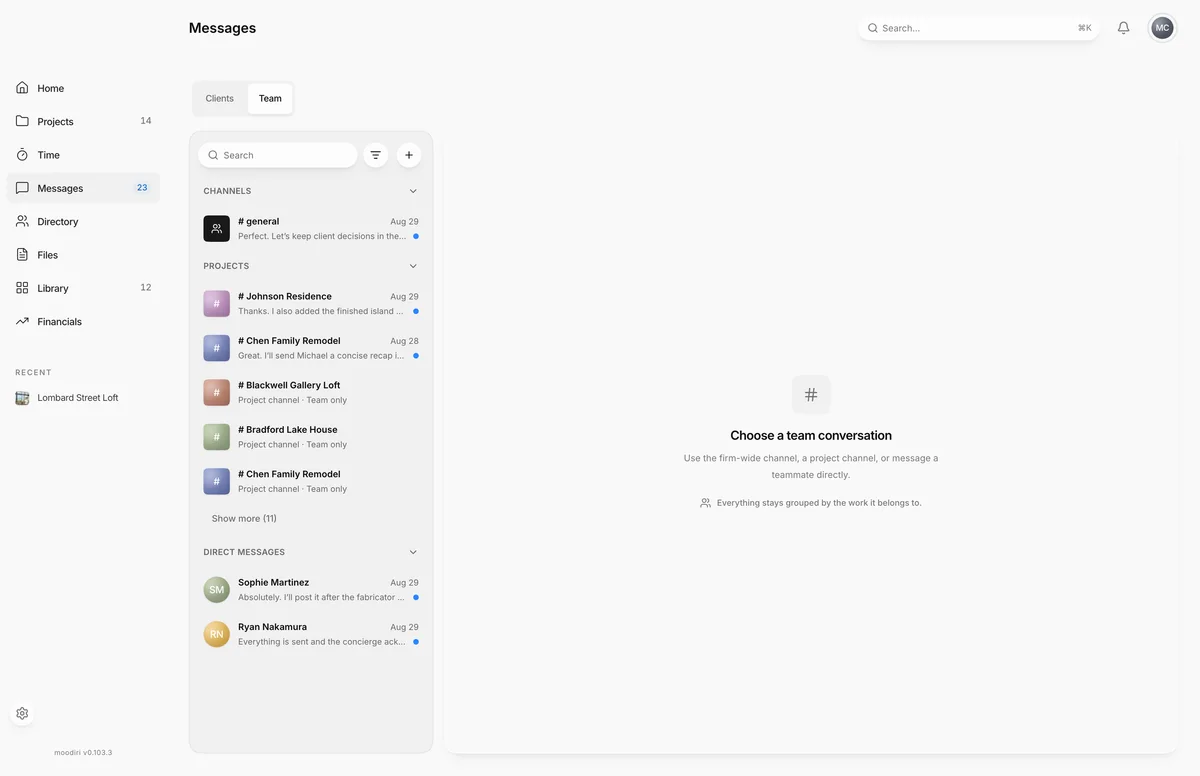This screenshot has width=1200, height=776.
Task: Open the notifications bell
Action: coord(1123,28)
